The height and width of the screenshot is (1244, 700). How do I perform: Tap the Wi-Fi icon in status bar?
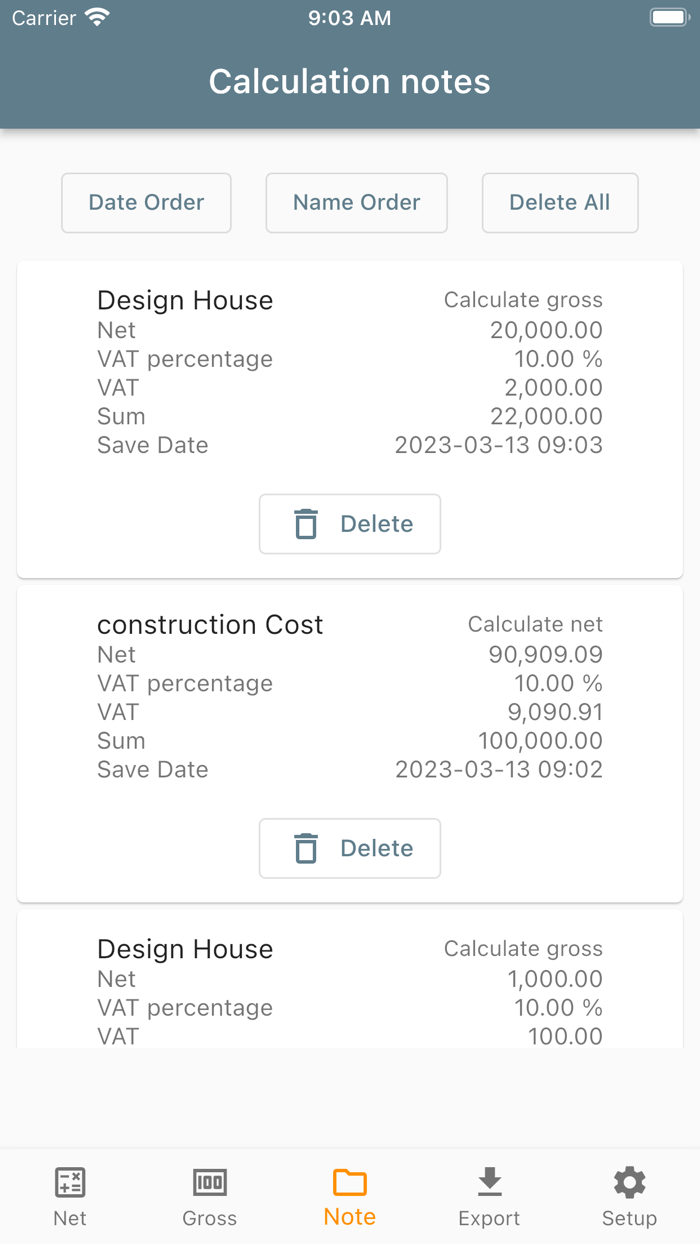click(x=96, y=17)
